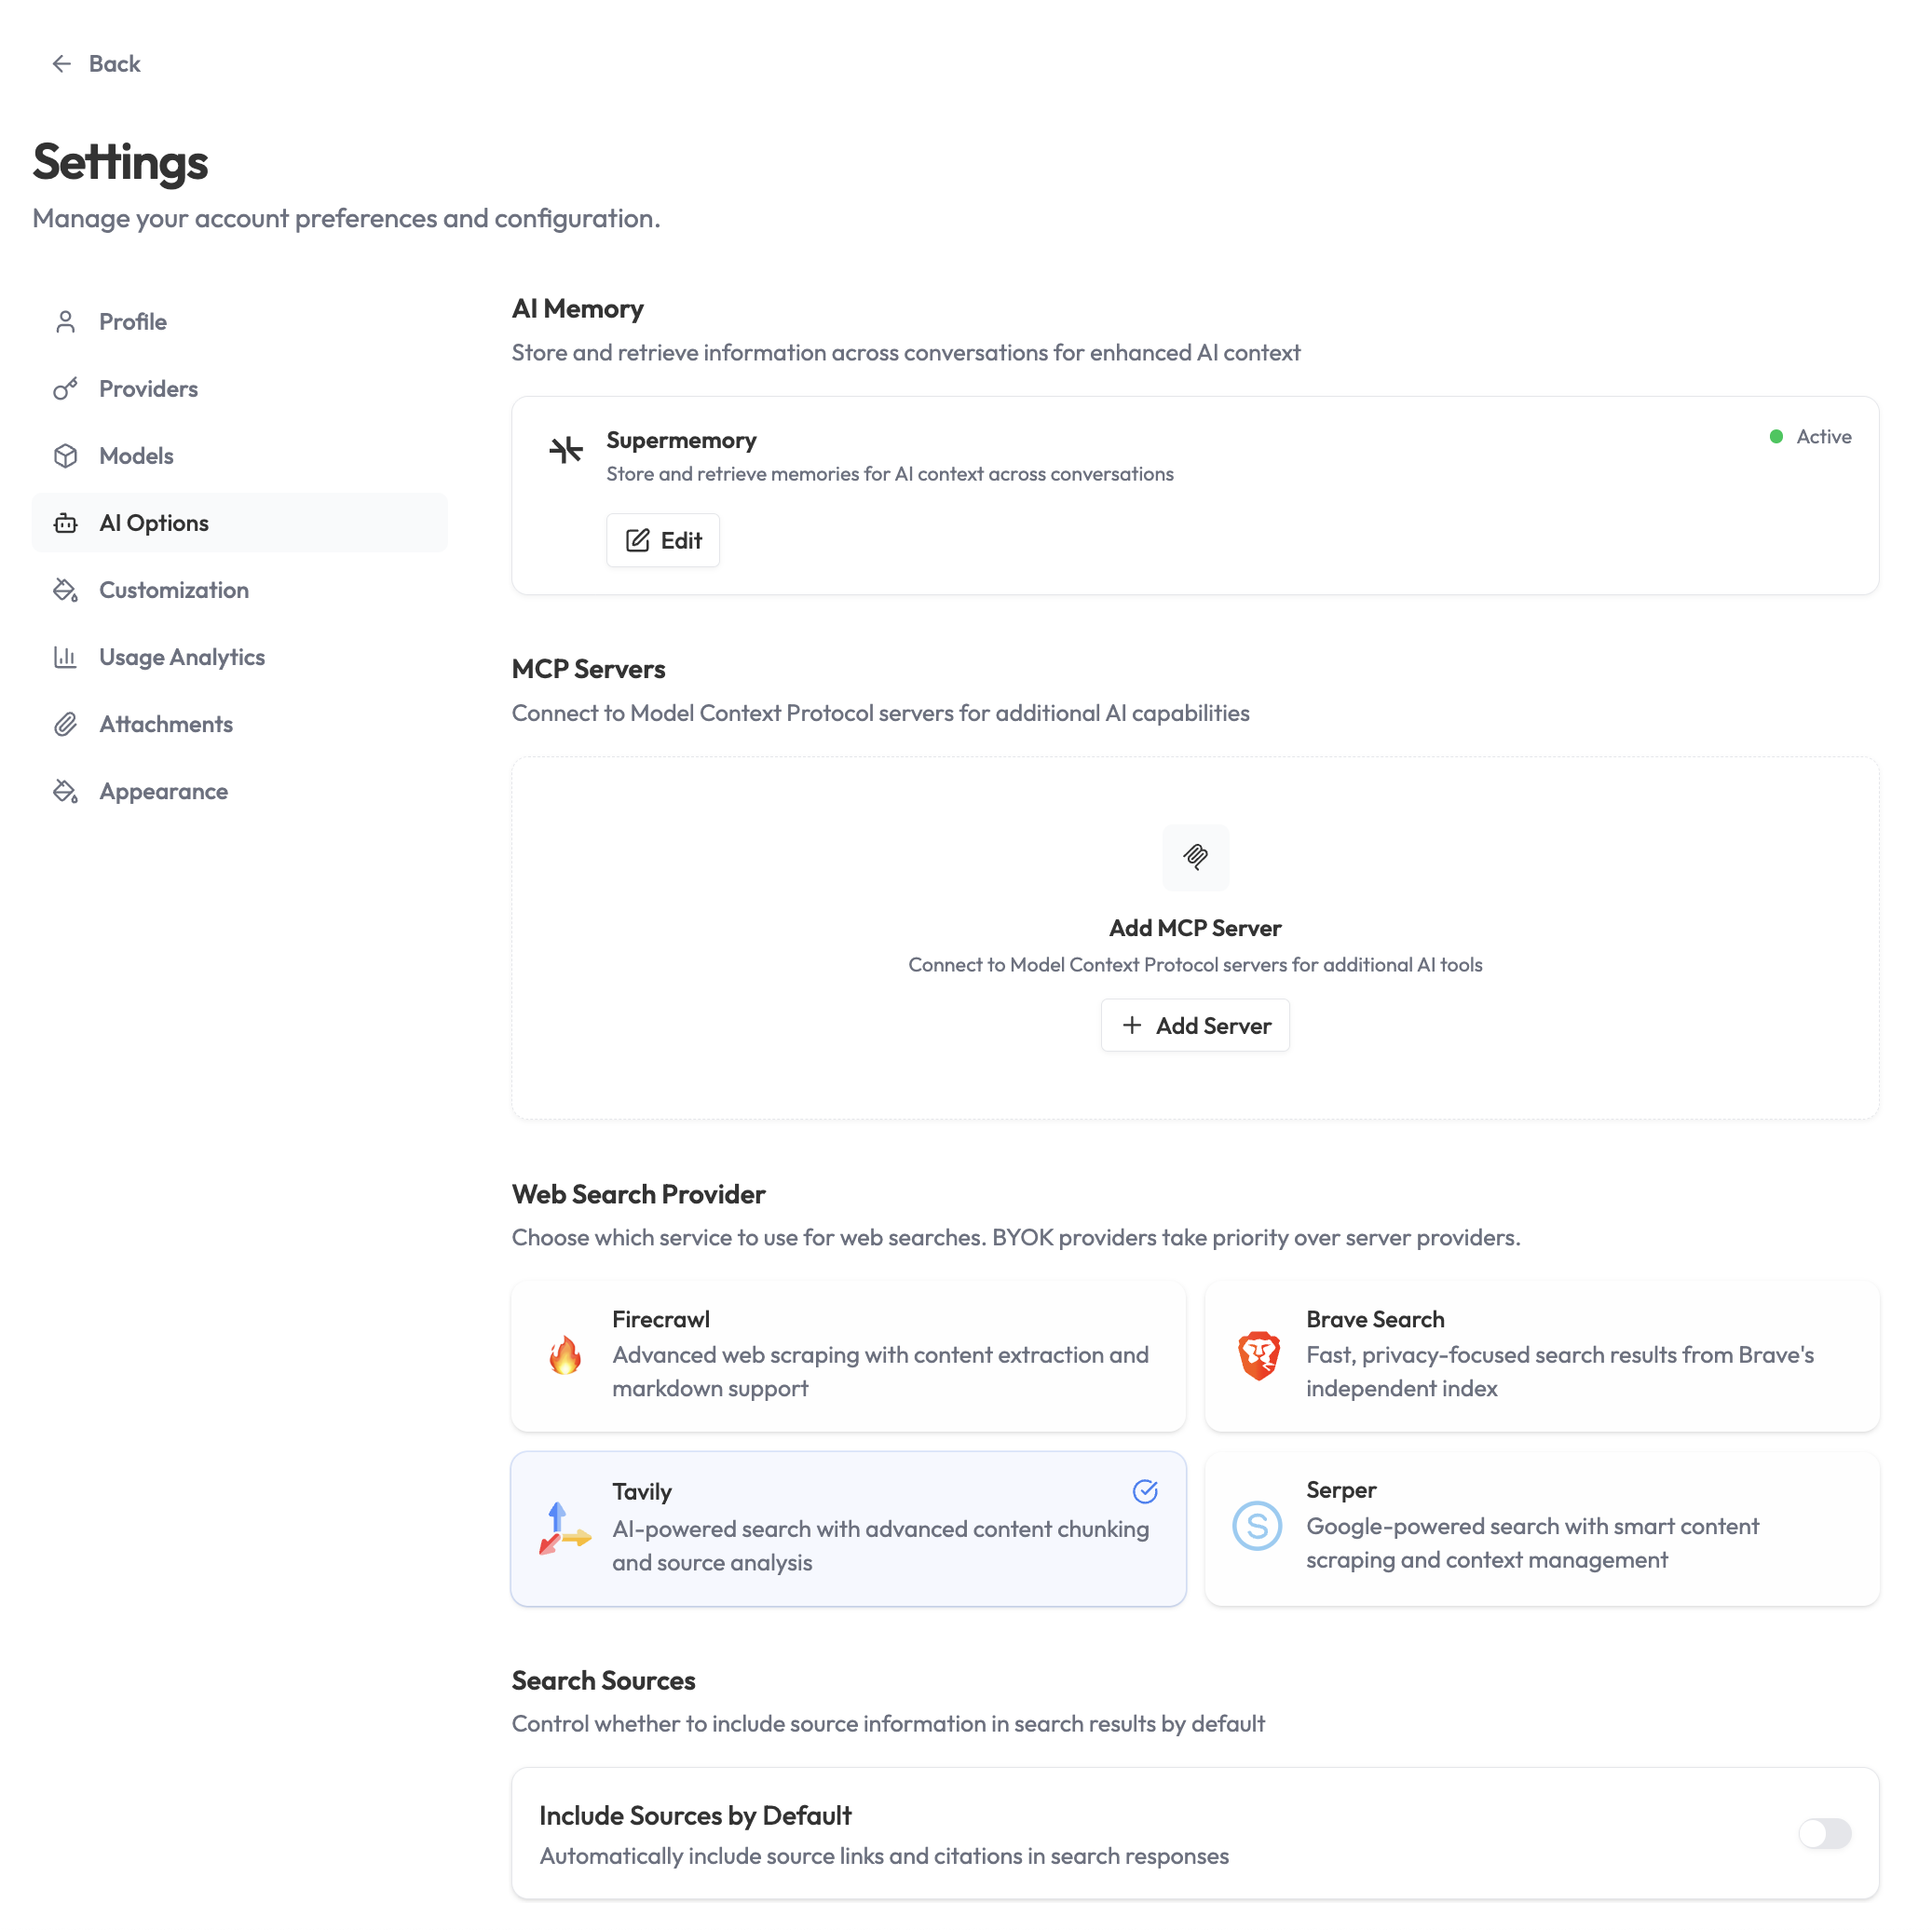Open the Appearance settings tab
This screenshot has height=1930, width=1932.
pyautogui.click(x=163, y=791)
